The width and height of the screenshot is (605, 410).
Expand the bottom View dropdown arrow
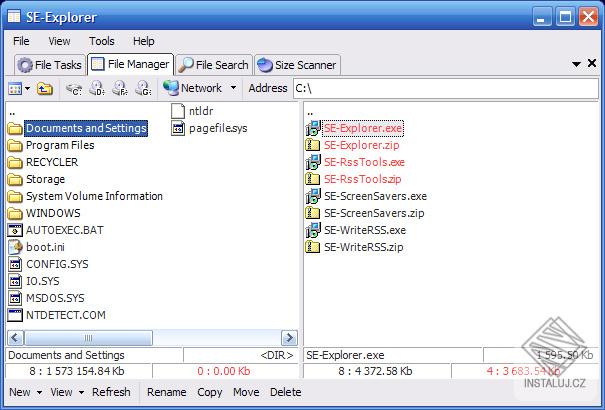click(x=81, y=393)
